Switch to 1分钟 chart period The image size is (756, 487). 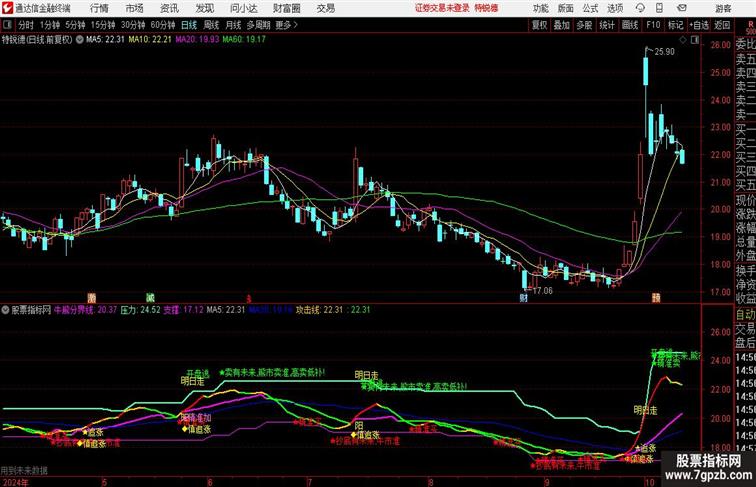[50, 25]
